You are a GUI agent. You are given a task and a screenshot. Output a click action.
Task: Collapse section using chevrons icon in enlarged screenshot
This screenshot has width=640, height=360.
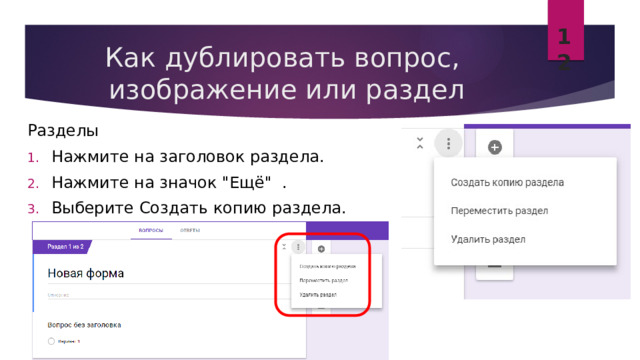(x=420, y=143)
